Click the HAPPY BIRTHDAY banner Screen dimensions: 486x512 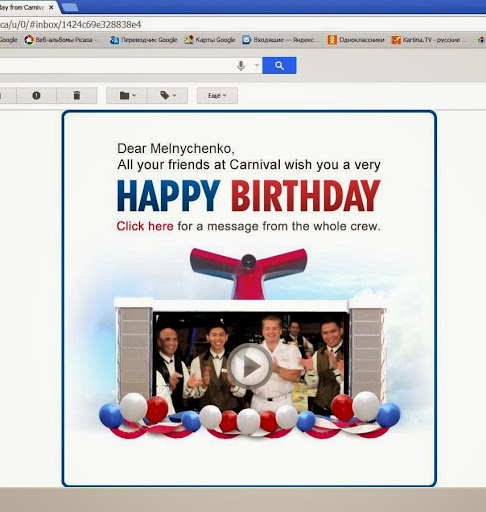click(x=249, y=195)
